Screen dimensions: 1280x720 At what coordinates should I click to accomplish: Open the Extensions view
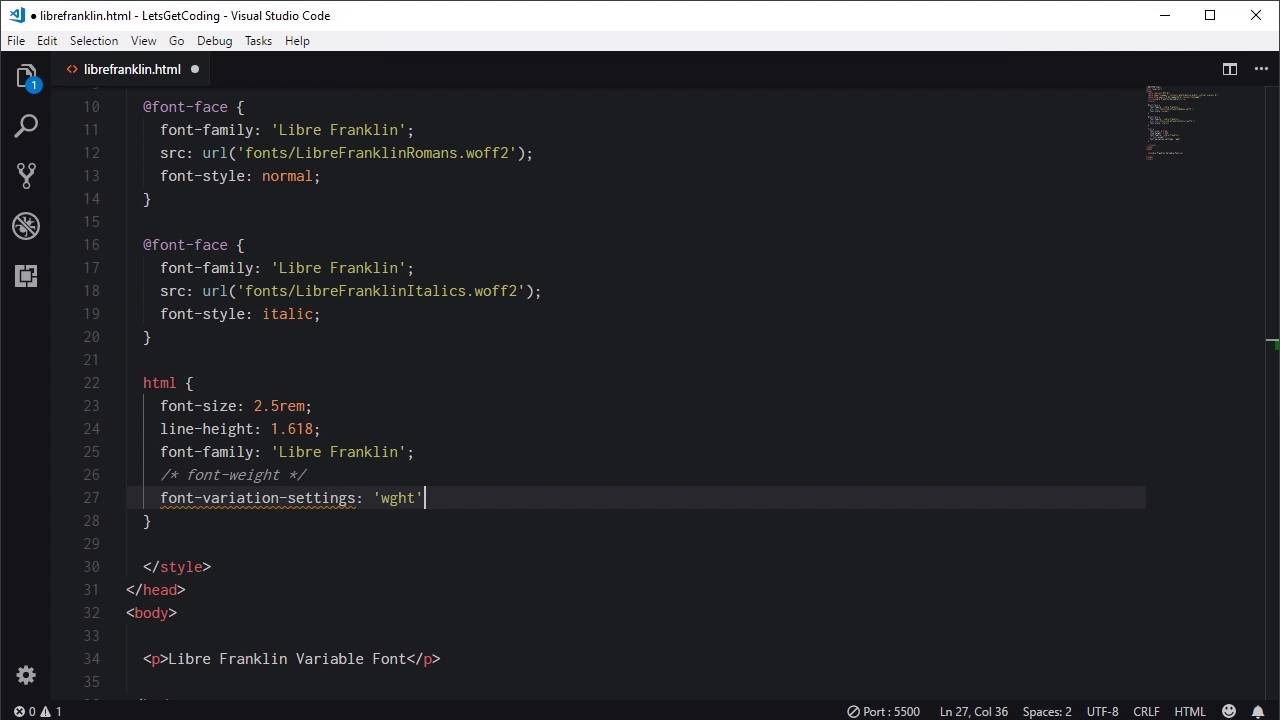coord(27,275)
